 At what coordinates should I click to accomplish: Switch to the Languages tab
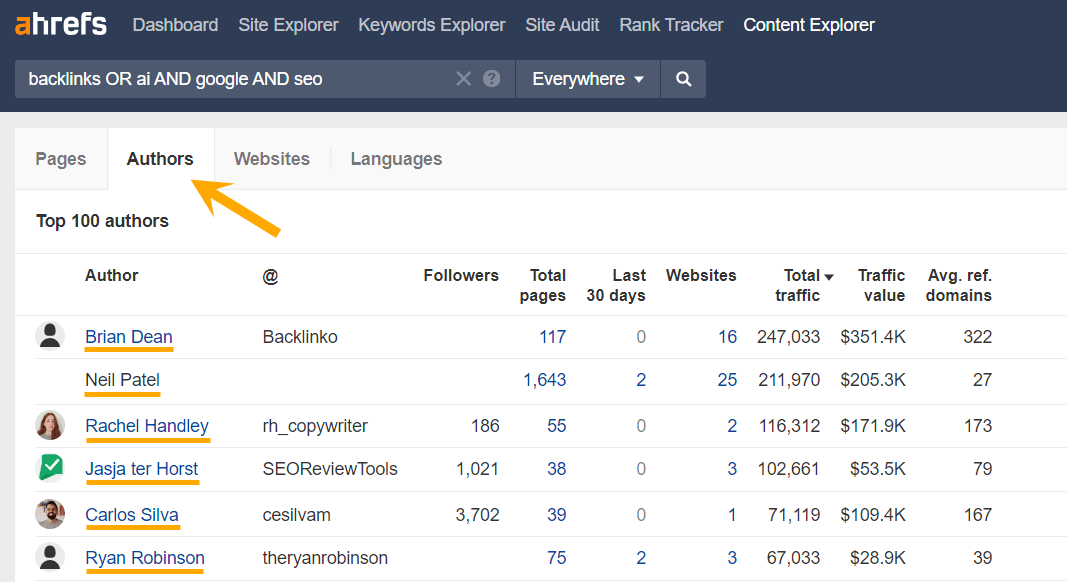[396, 158]
